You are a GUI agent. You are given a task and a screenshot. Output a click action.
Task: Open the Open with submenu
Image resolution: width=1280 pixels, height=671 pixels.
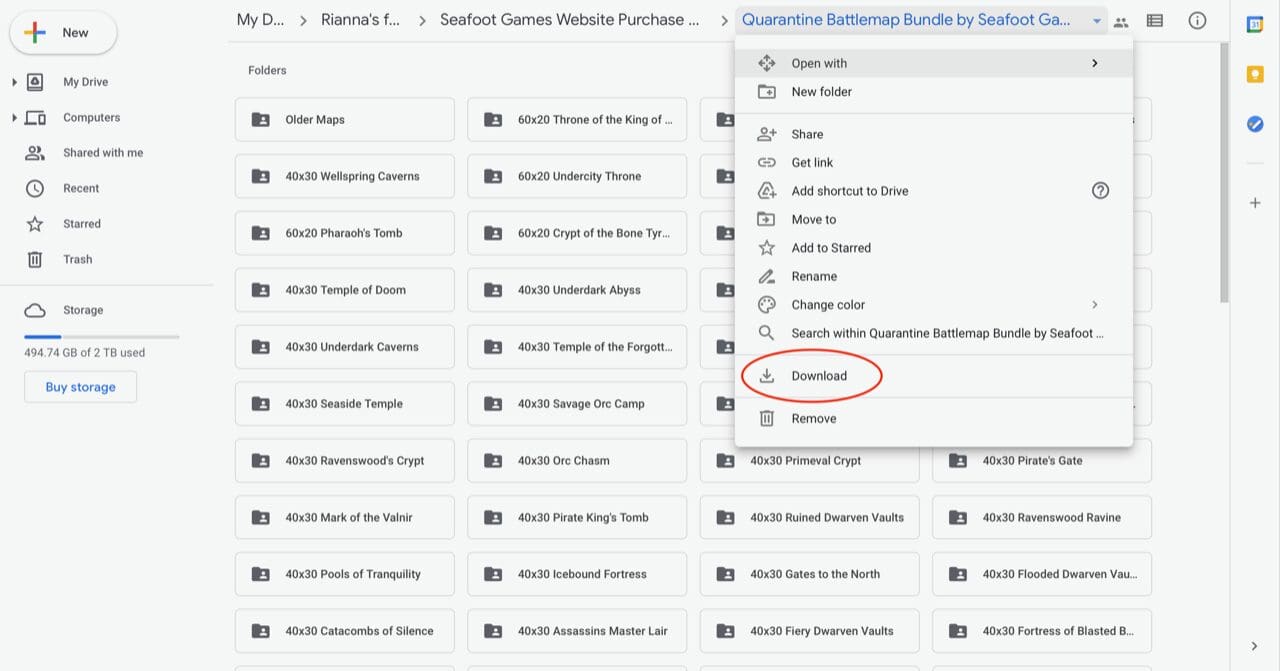click(819, 62)
